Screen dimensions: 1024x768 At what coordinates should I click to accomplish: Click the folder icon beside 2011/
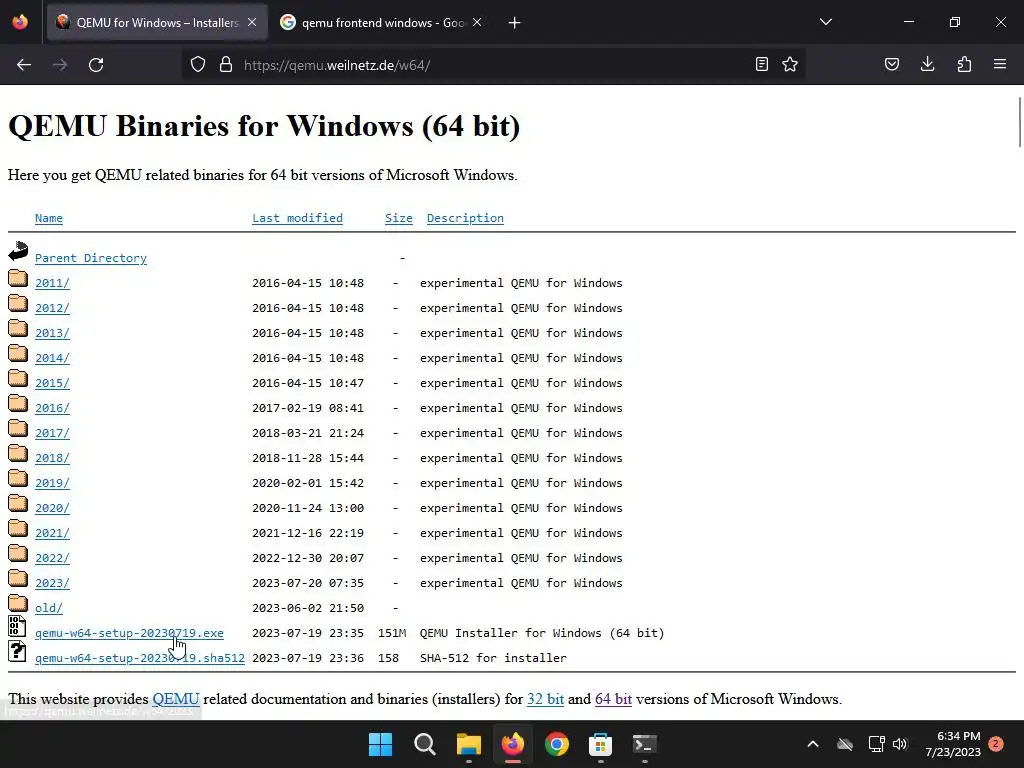point(18,279)
